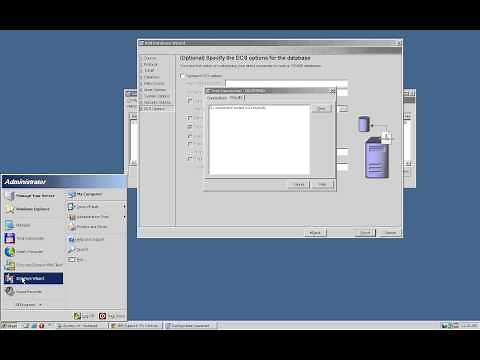
Task: Open Administrative Tools in the Start menu
Action: pos(96,217)
